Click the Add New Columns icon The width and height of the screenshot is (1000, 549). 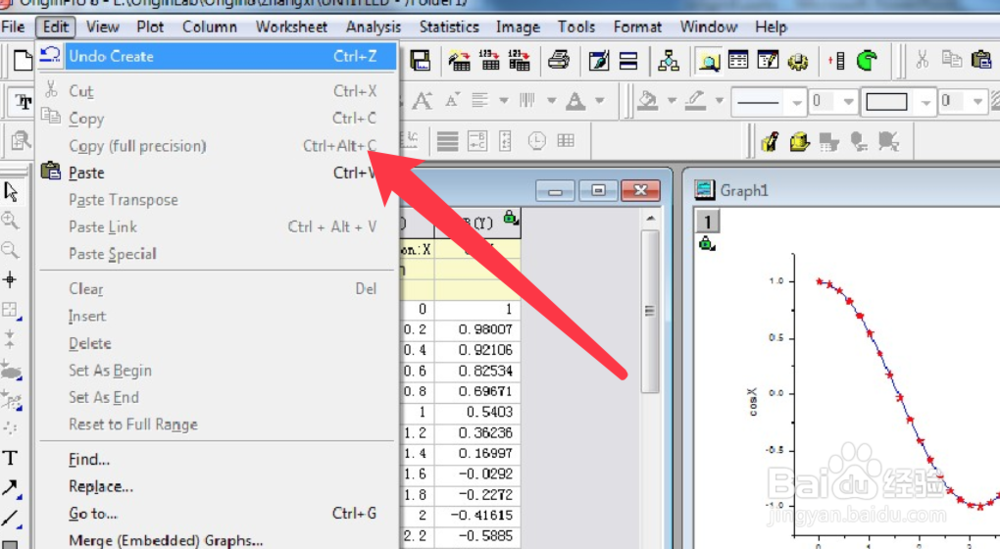coord(837,61)
